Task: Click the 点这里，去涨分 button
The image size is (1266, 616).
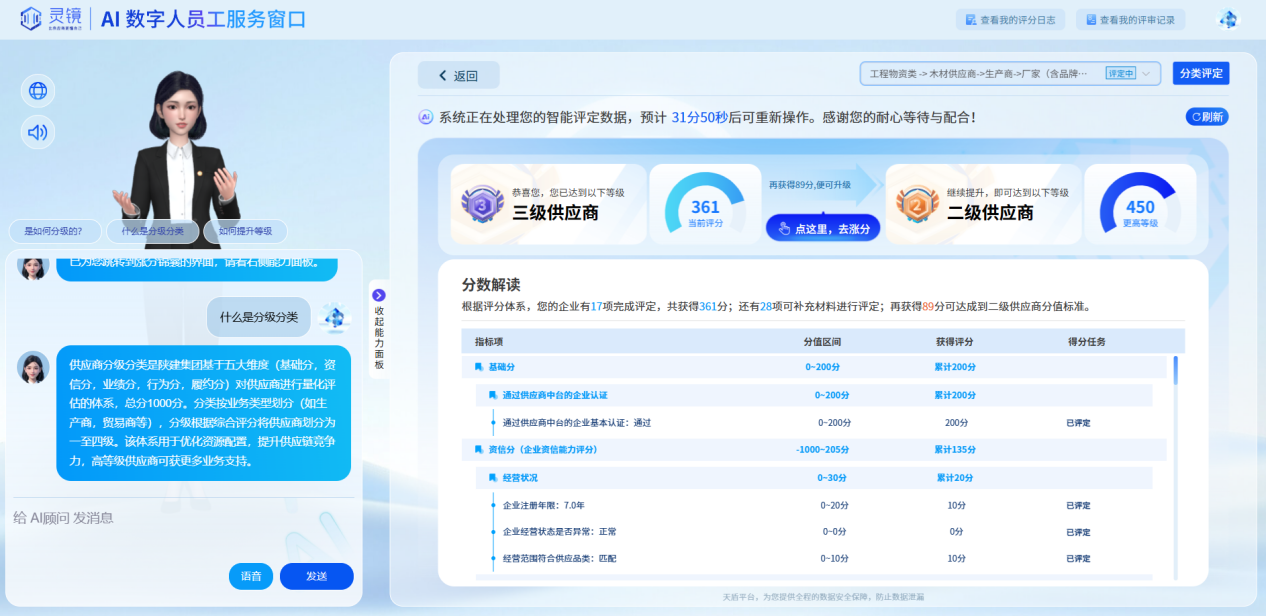Action: 823,229
